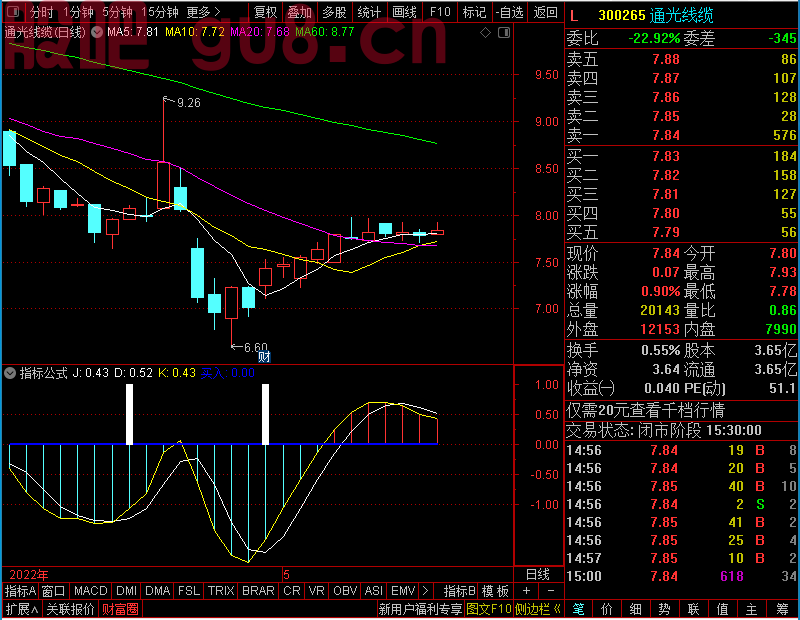Open the chart settings dropdown beside 通光线缆(日线)

(97, 32)
